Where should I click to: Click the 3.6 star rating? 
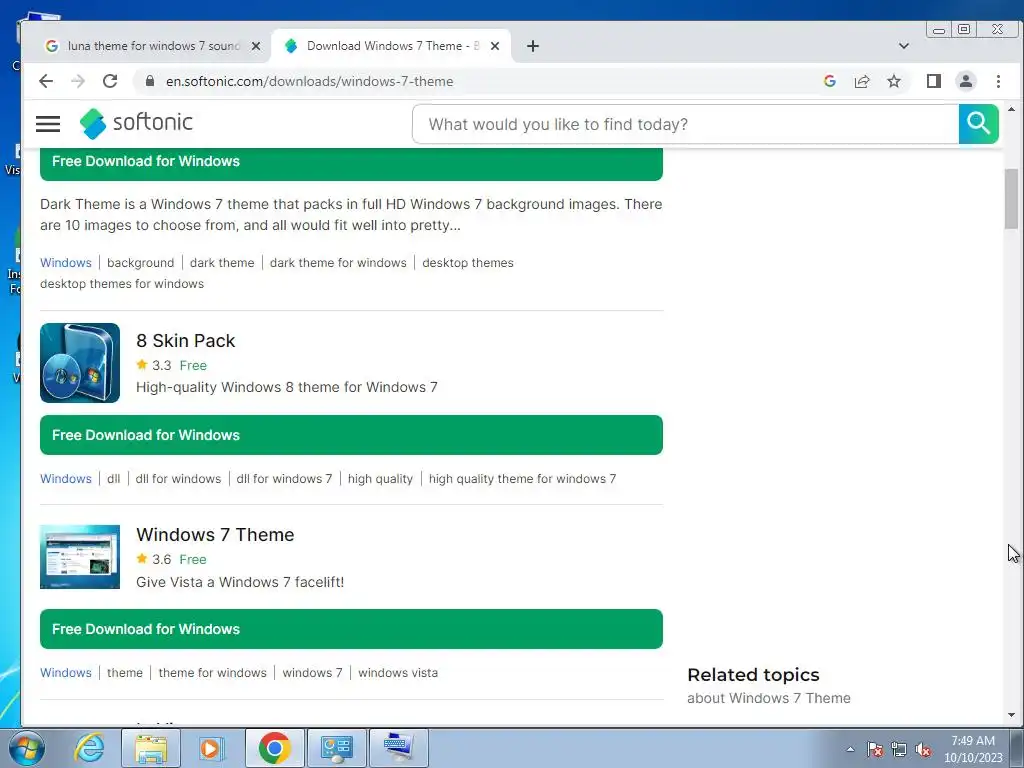(153, 559)
